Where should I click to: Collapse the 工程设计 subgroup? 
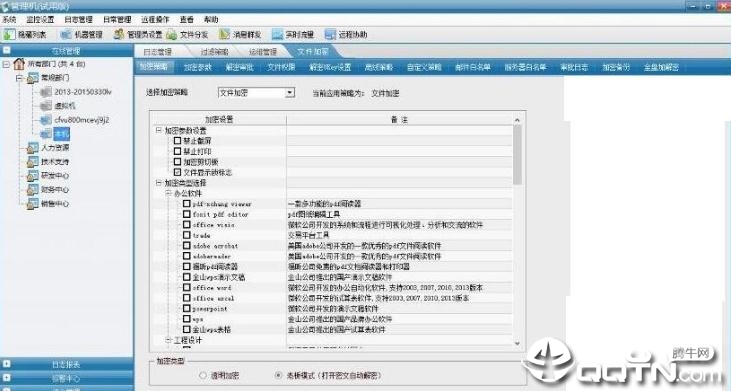tap(168, 340)
